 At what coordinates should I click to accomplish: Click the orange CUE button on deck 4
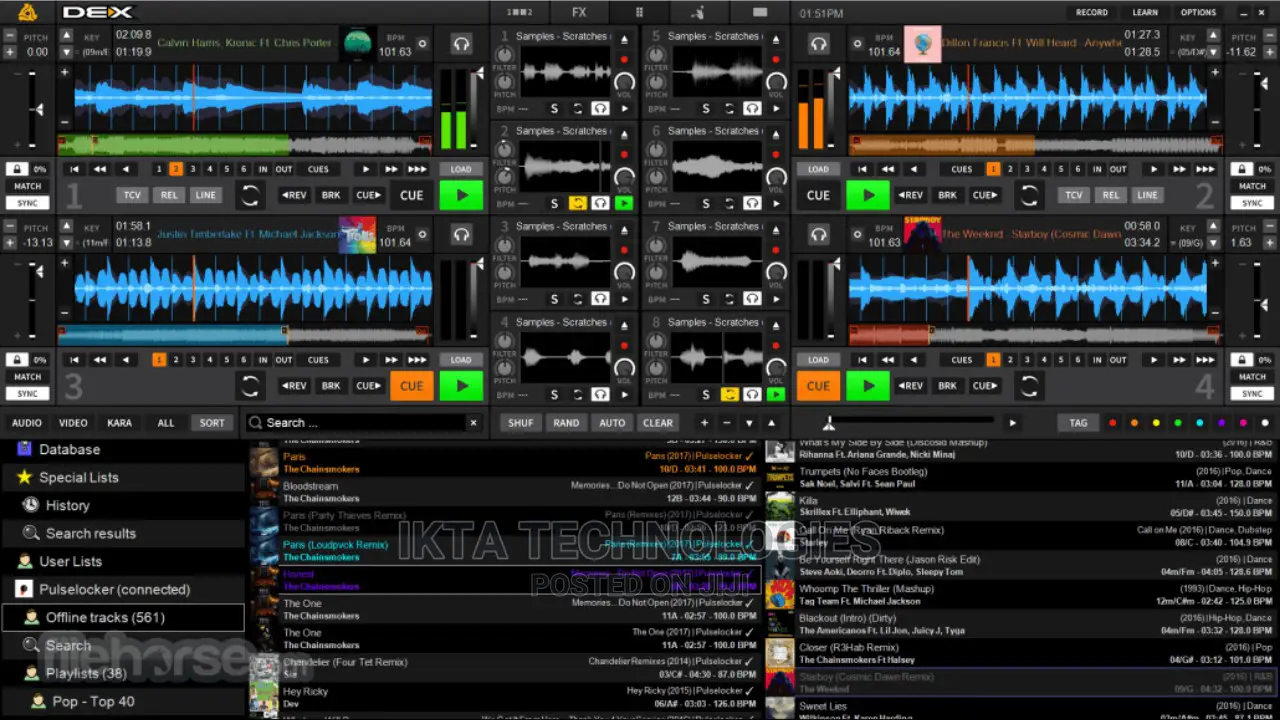point(818,386)
